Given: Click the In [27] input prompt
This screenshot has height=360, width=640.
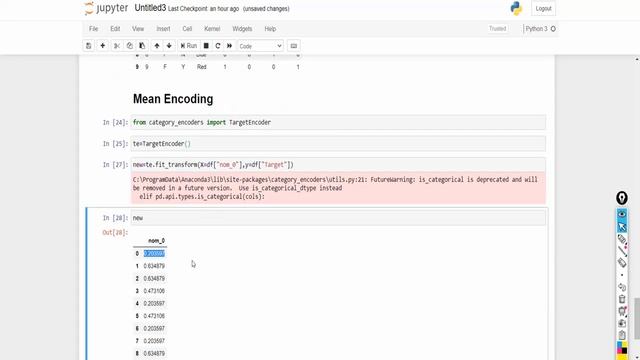Looking at the screenshot, I should click(115, 165).
